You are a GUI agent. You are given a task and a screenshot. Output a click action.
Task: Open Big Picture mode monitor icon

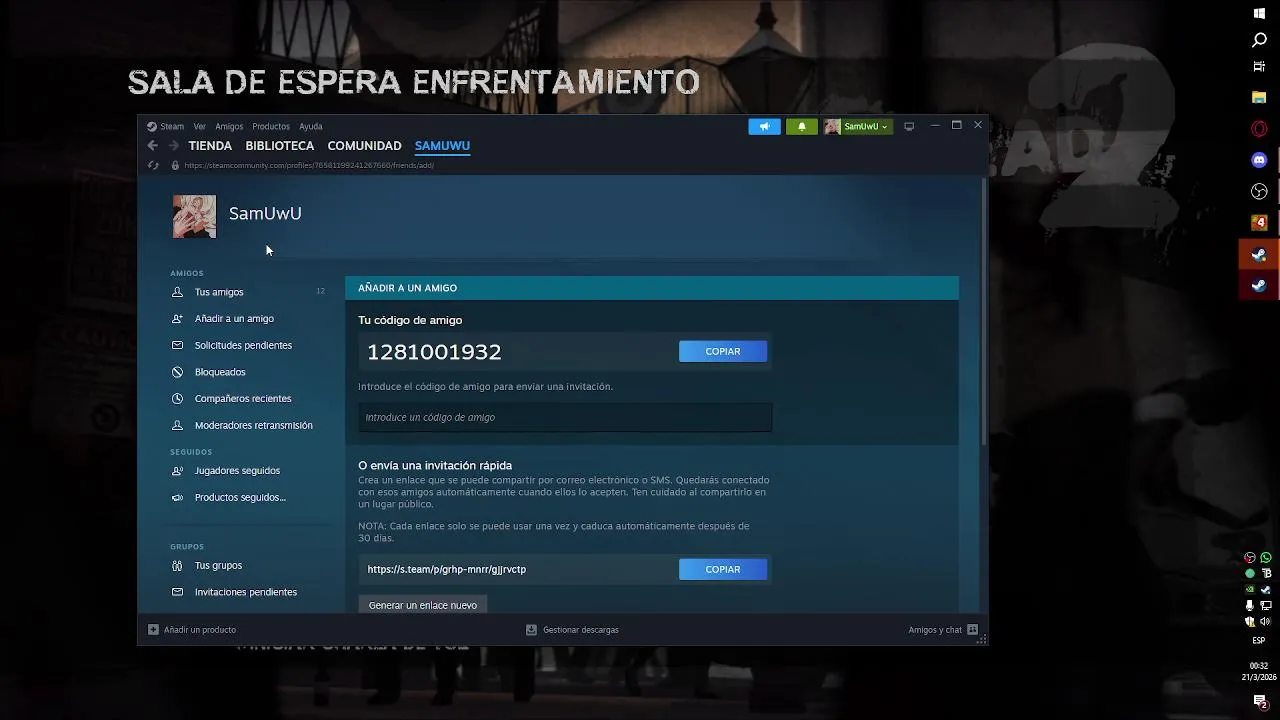coord(909,126)
